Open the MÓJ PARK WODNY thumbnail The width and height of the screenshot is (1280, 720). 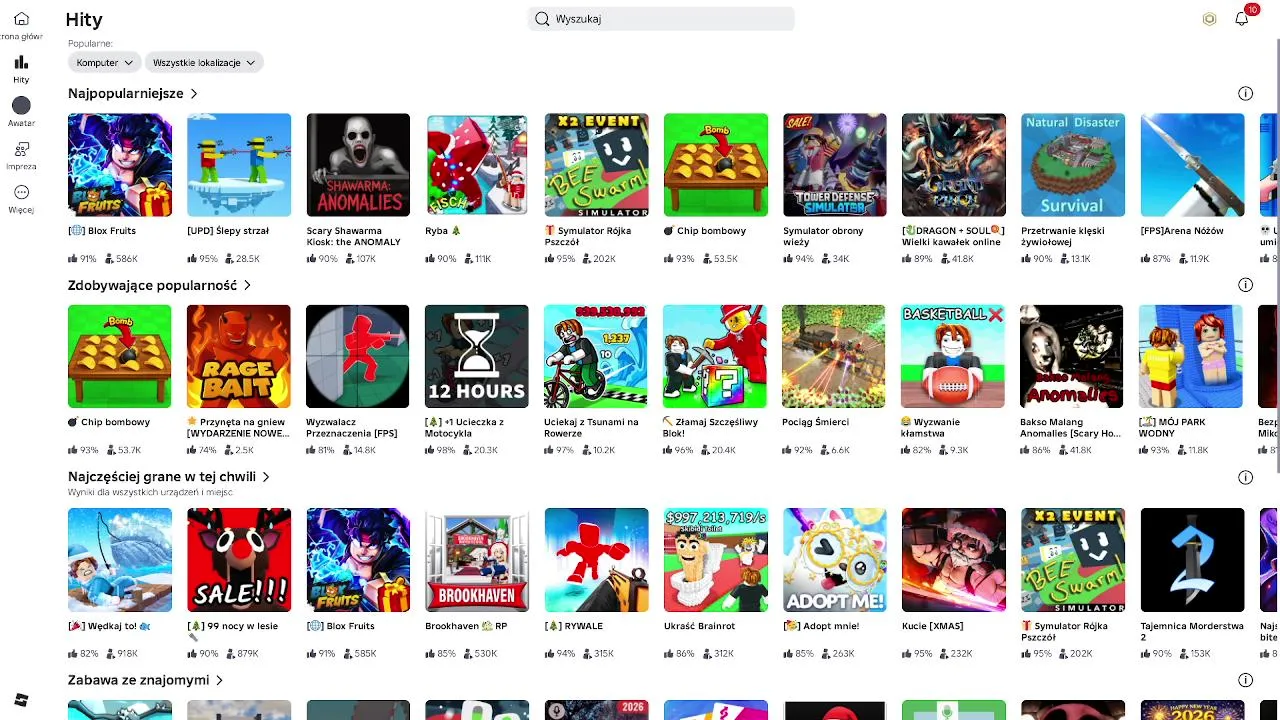[1191, 356]
